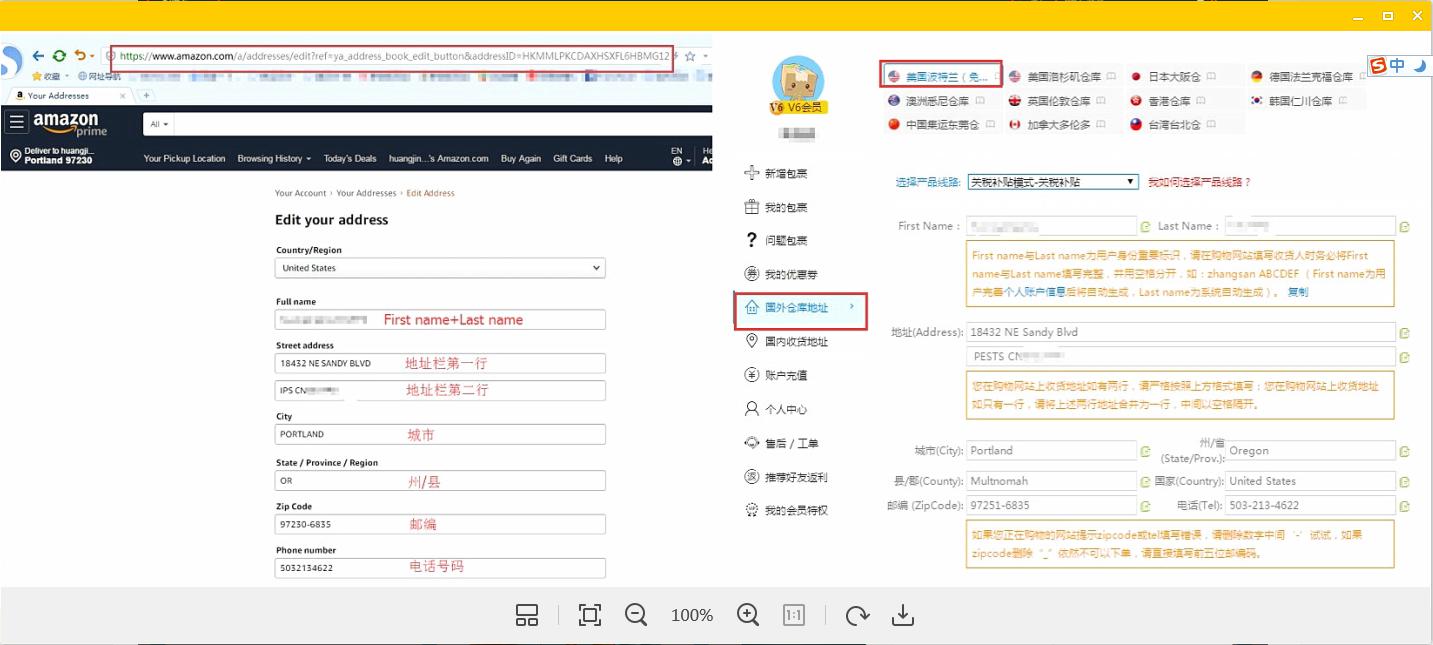This screenshot has height=645, width=1433.
Task: Copy 18432 NE Sandy Blvd address line
Action: tap(1405, 333)
